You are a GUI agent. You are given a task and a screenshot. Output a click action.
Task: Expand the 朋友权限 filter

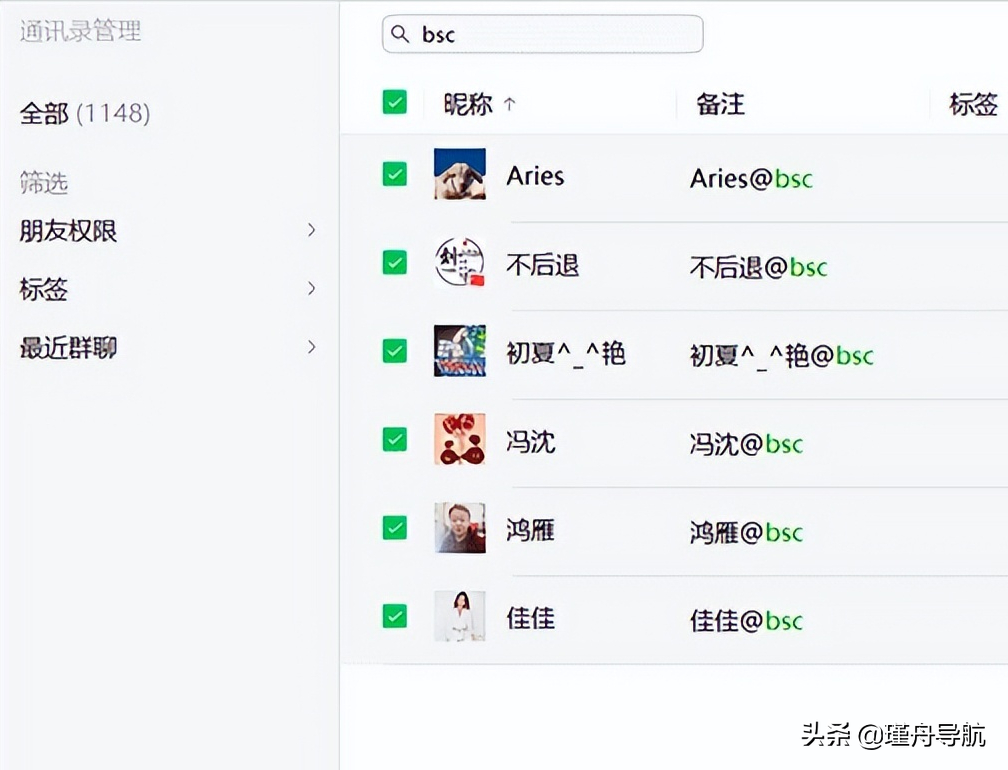(x=311, y=231)
